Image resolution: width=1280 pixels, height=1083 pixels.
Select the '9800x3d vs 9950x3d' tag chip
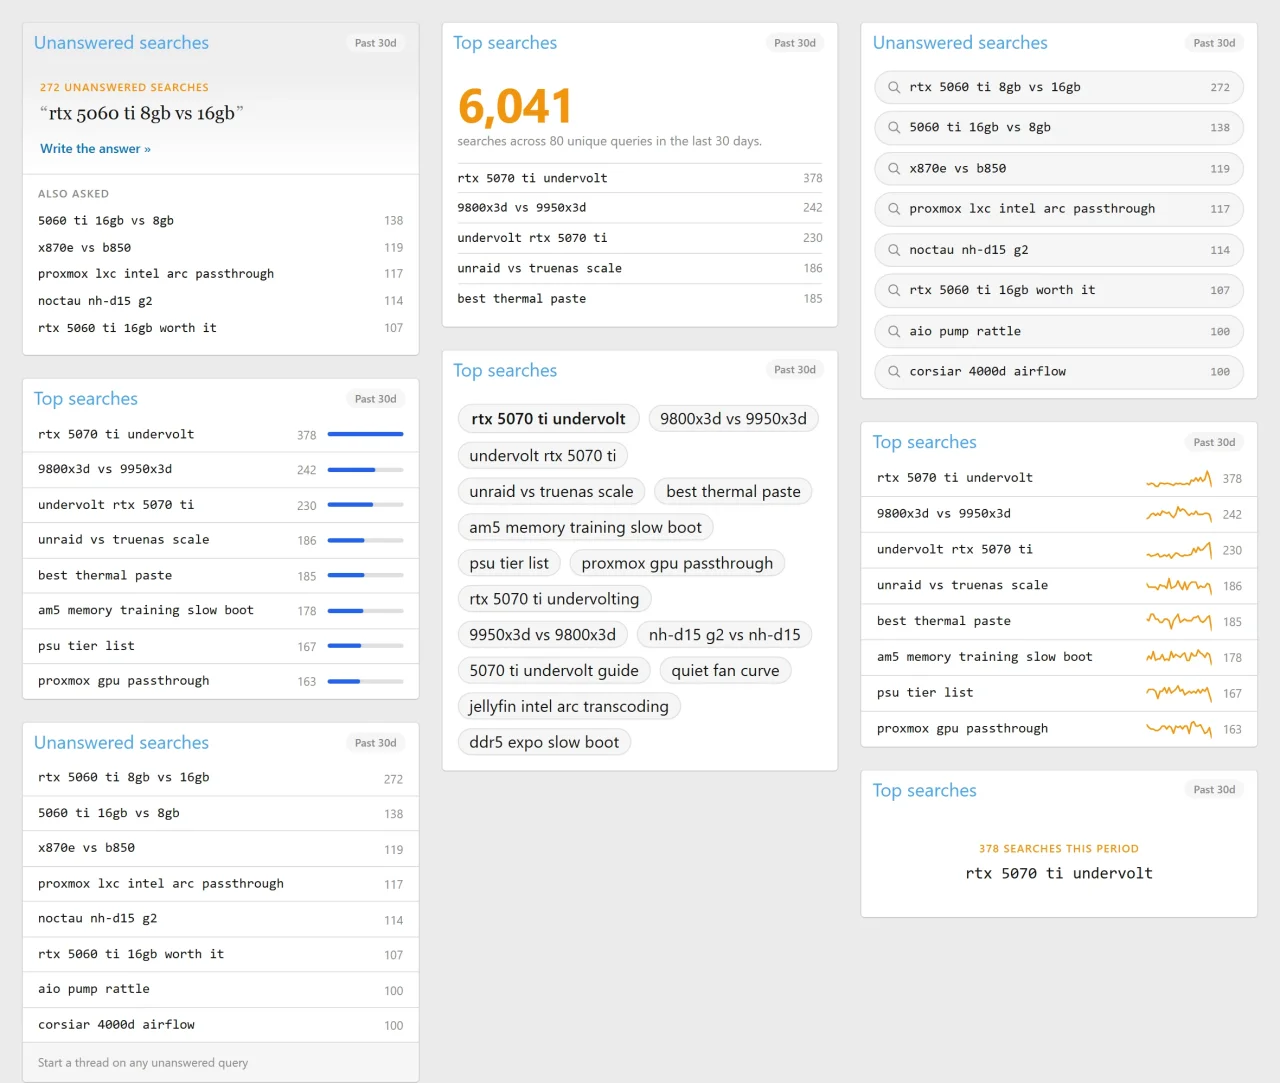pos(733,419)
